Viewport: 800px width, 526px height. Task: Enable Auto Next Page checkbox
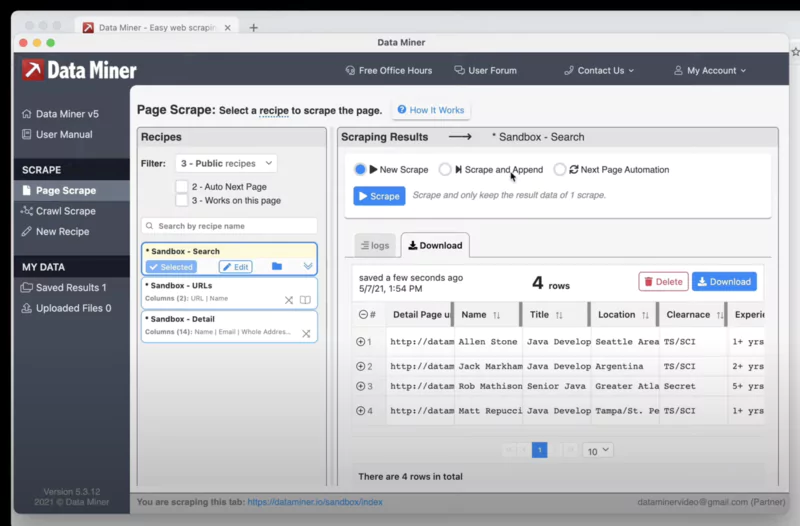[181, 186]
